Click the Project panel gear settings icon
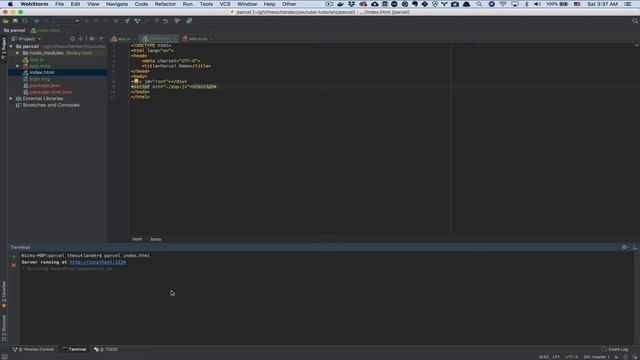The height and width of the screenshot is (360, 640). pos(92,39)
